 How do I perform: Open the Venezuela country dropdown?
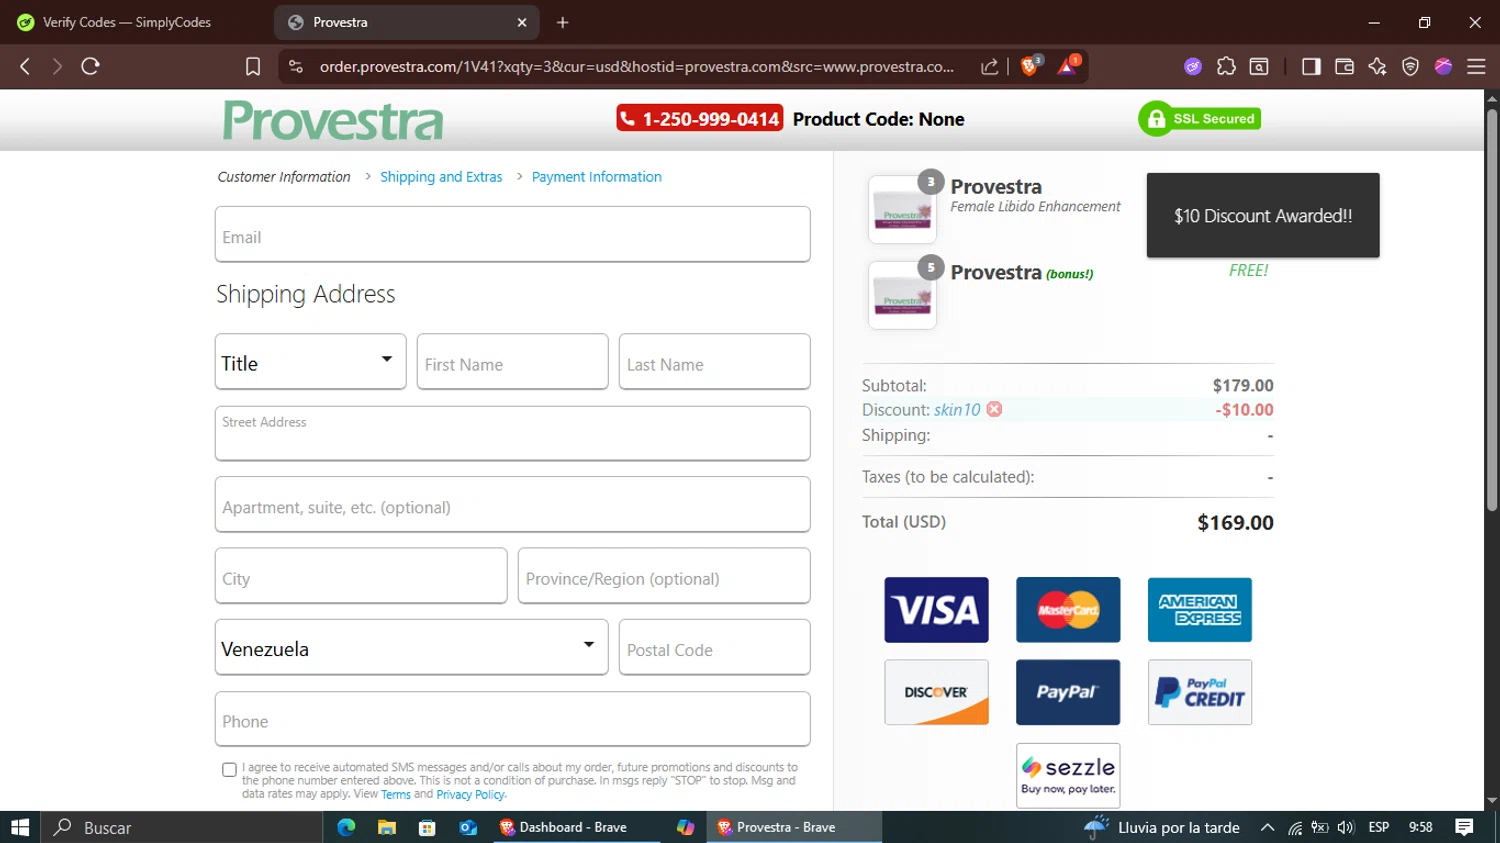click(x=411, y=647)
